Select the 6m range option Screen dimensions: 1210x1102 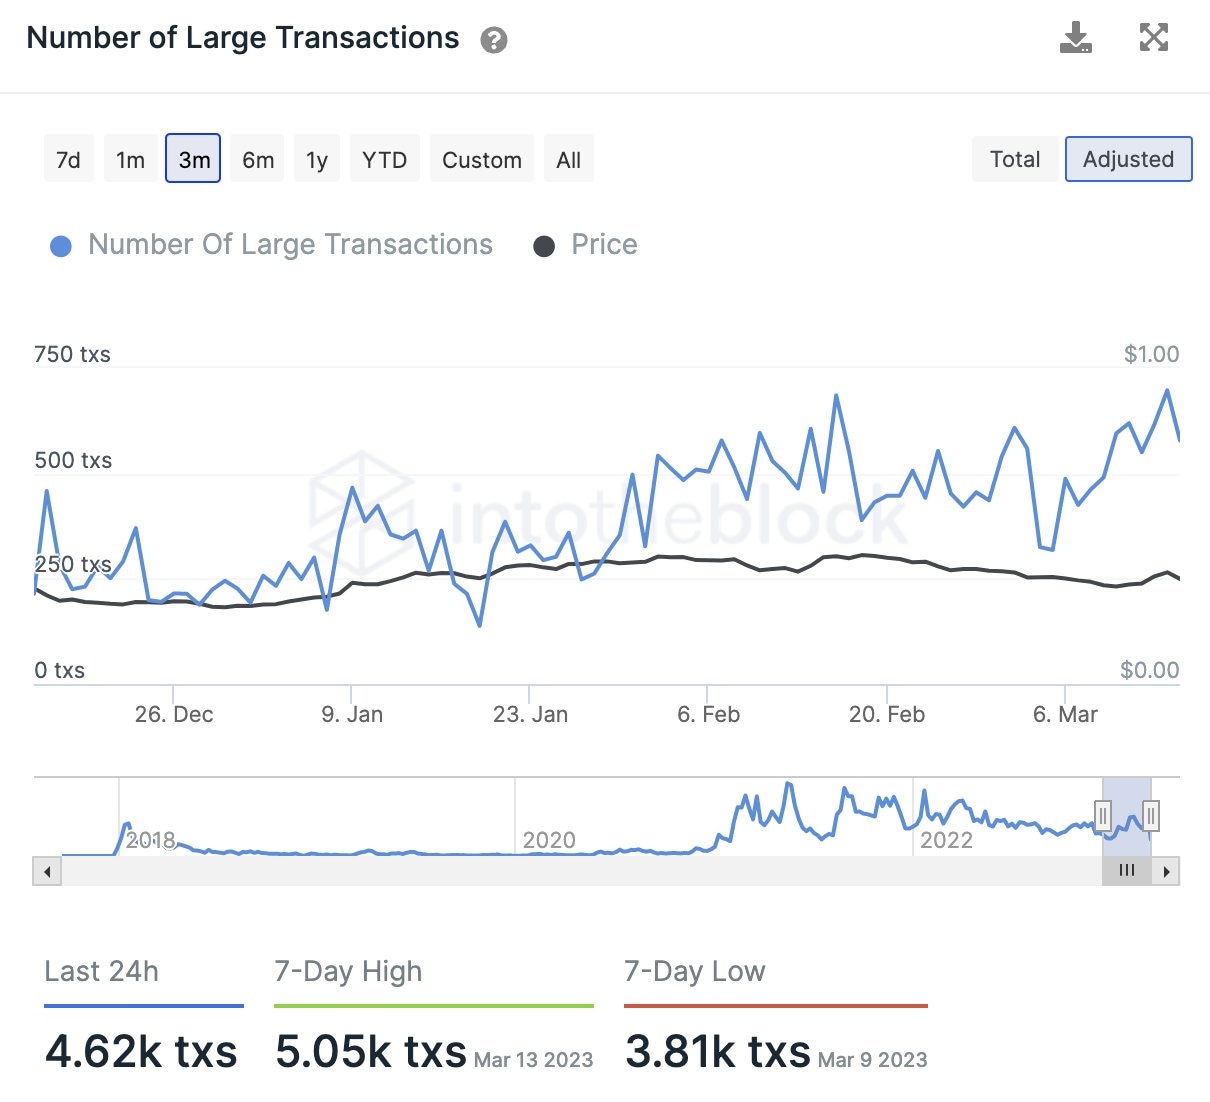pyautogui.click(x=257, y=159)
